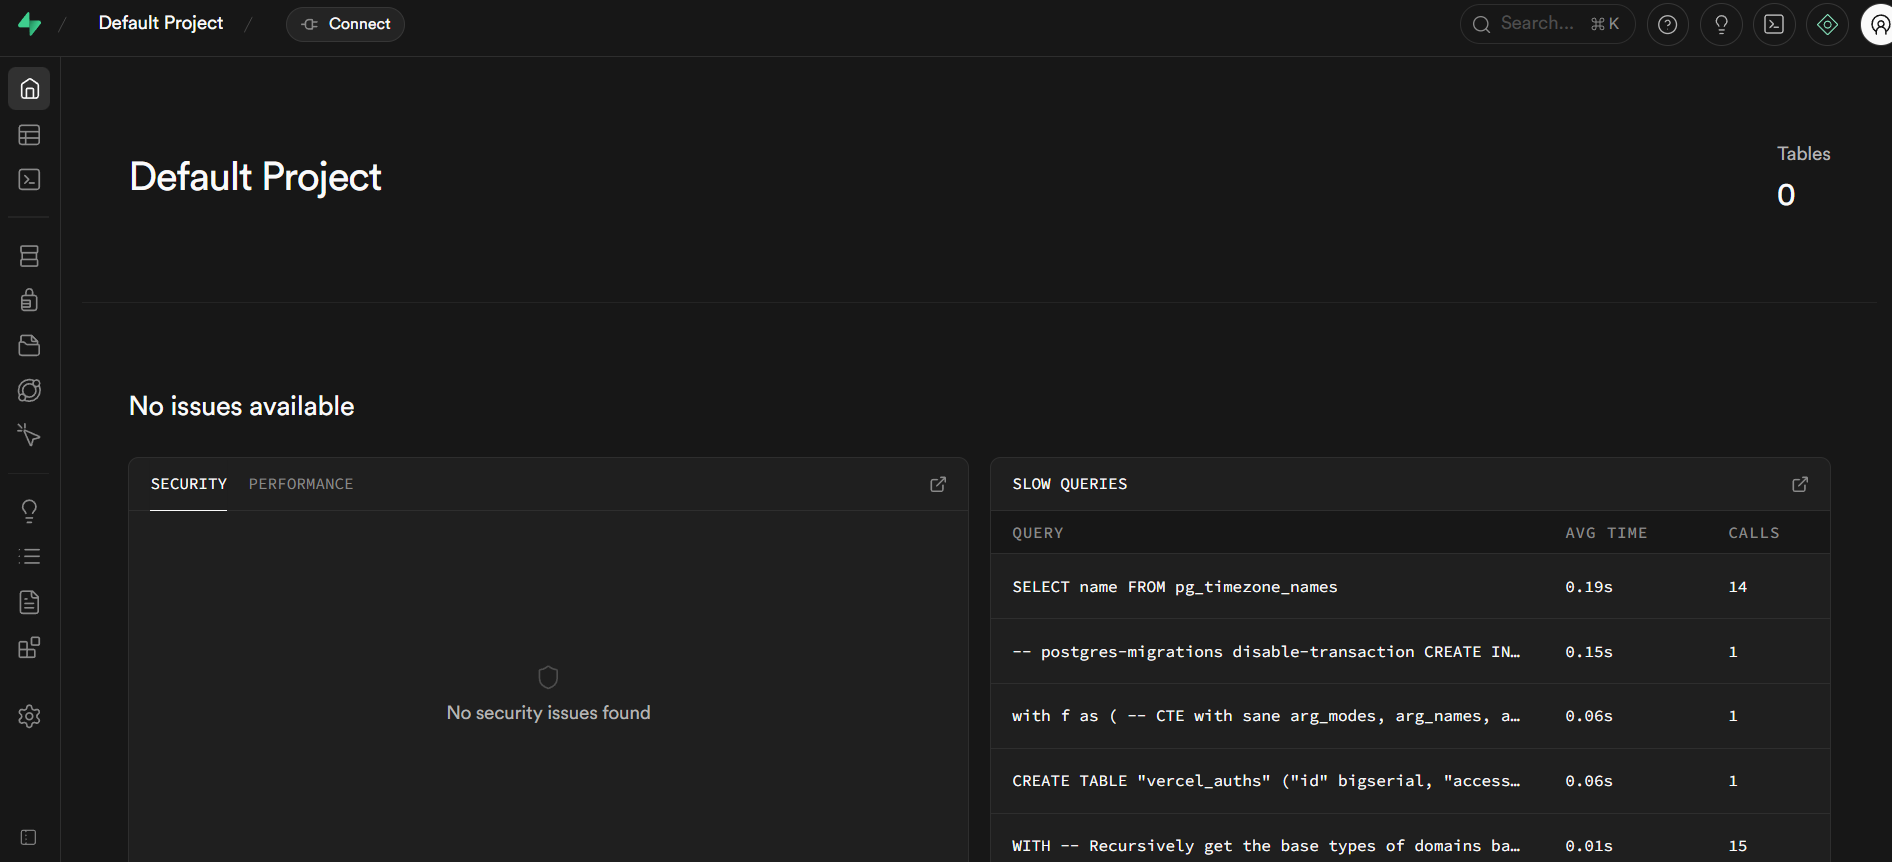Focus the Search field in the top bar
This screenshot has width=1892, height=862.
(1547, 24)
